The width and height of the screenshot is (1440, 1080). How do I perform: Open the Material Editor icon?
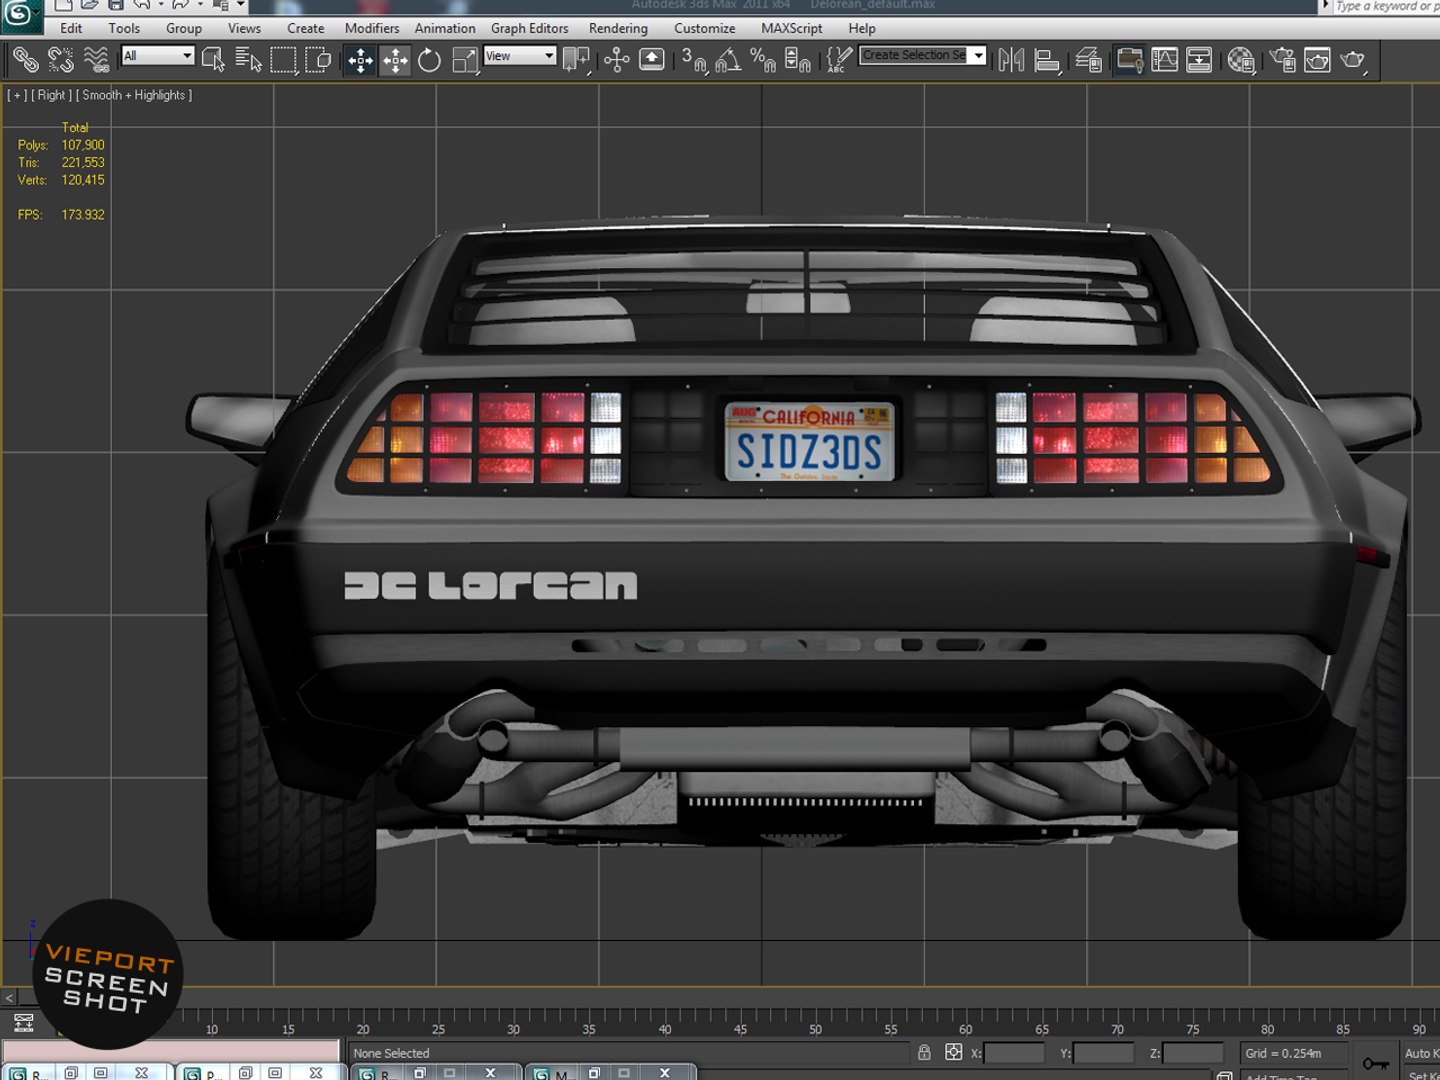(1241, 60)
